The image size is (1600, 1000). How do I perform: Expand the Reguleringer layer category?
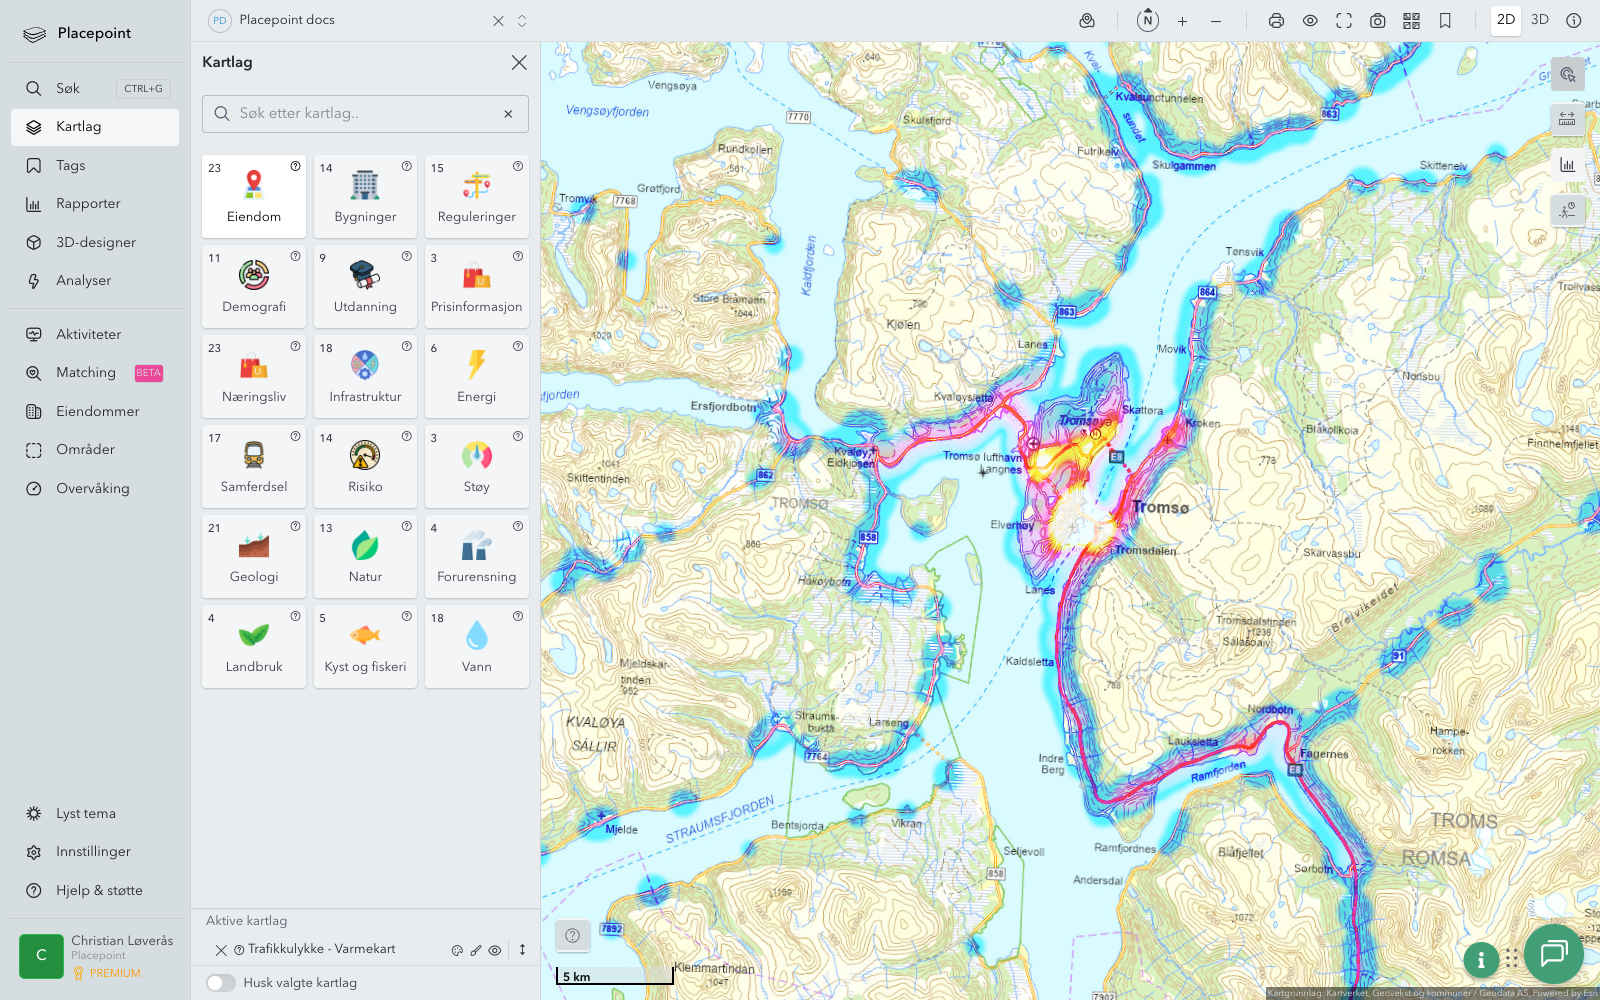click(477, 196)
